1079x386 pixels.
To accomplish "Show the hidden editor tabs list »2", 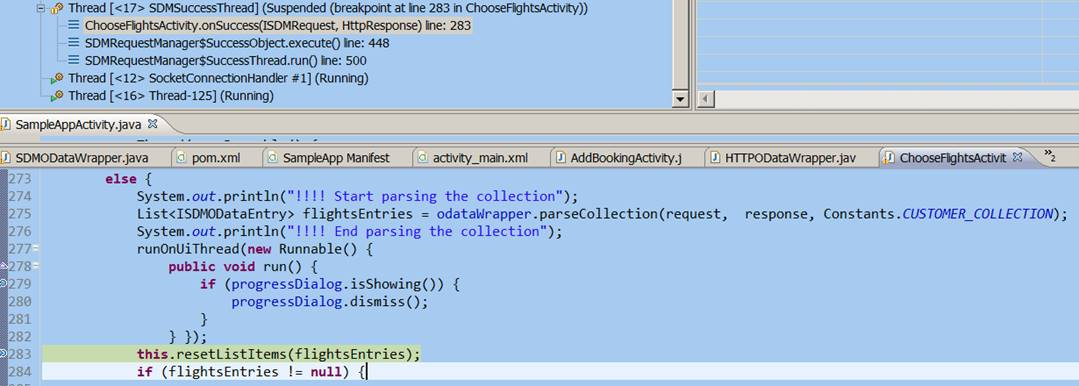I will click(1050, 156).
